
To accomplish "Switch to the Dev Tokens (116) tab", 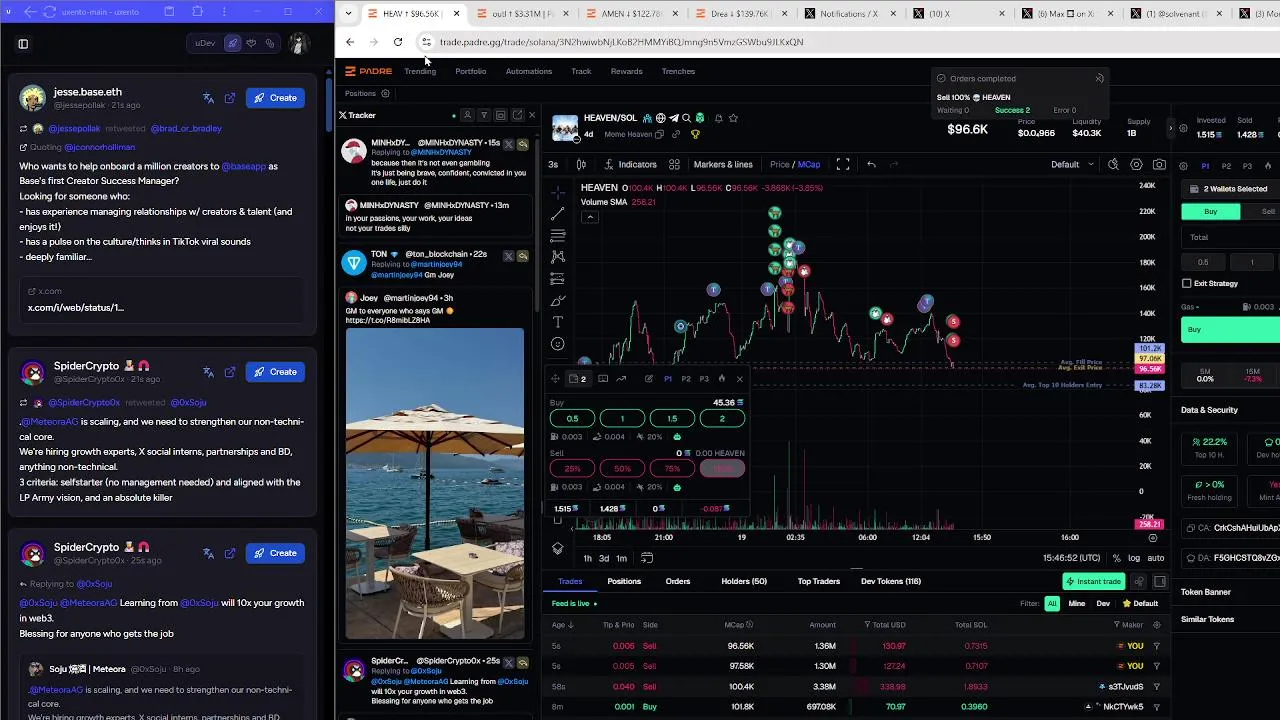I will pos(891,581).
